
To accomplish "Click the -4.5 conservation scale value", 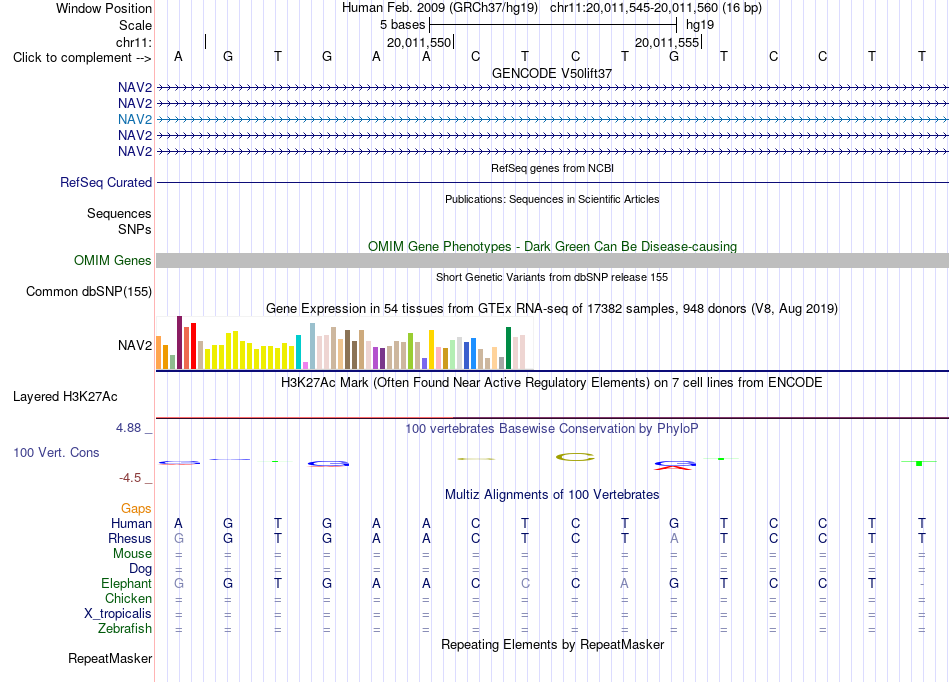I will click(x=130, y=478).
